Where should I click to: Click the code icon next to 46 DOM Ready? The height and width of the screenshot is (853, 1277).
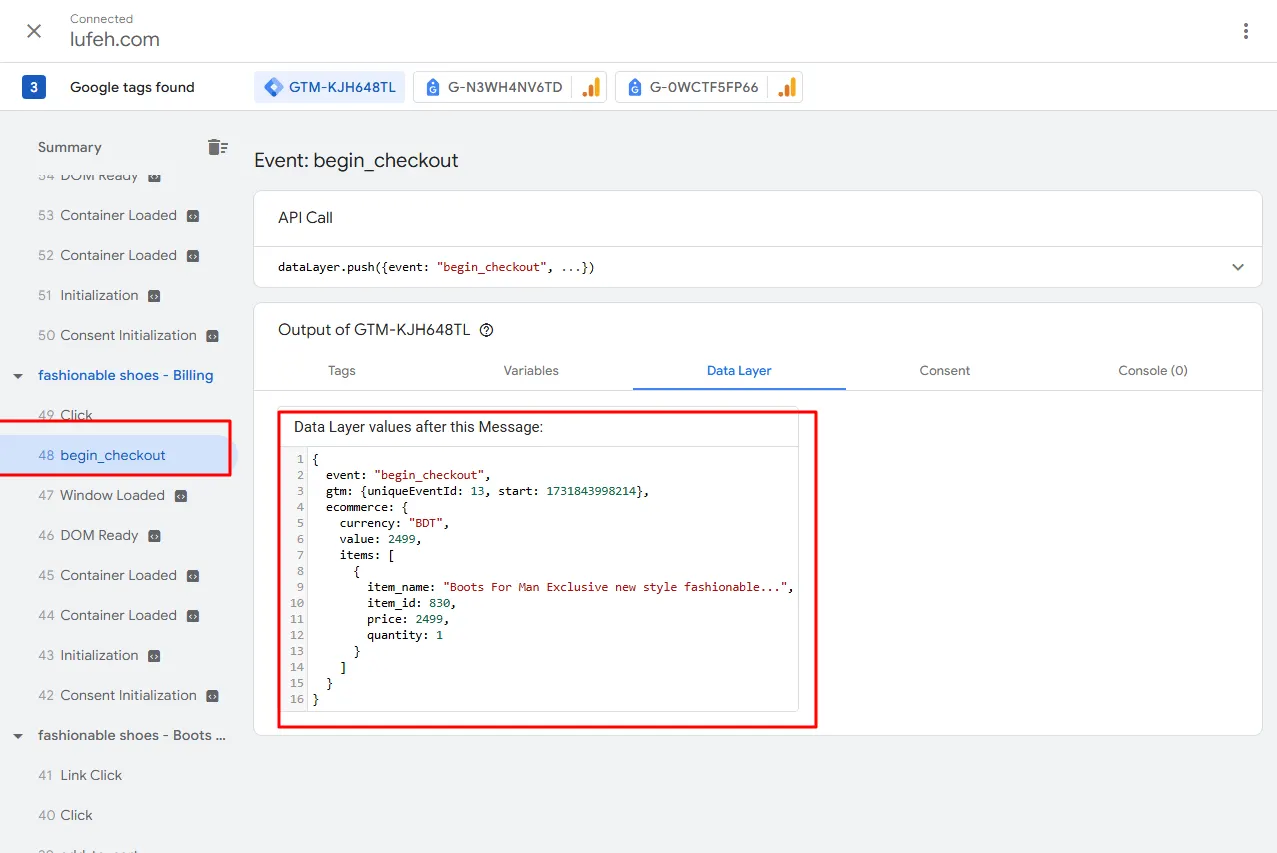[154, 536]
